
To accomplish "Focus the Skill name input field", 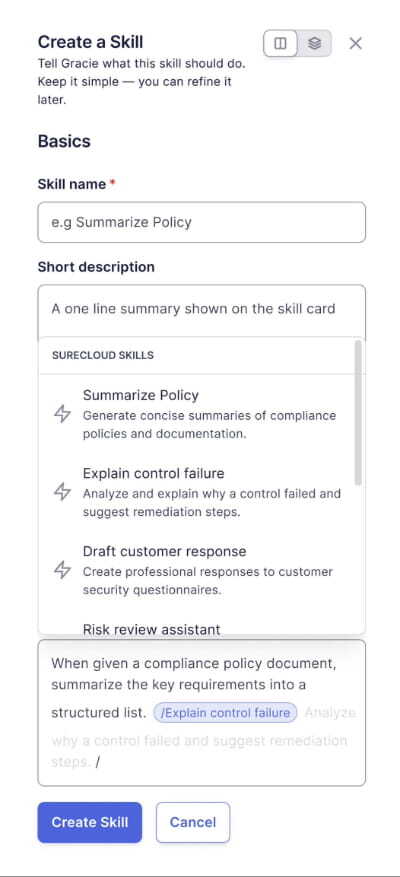I will (201, 222).
